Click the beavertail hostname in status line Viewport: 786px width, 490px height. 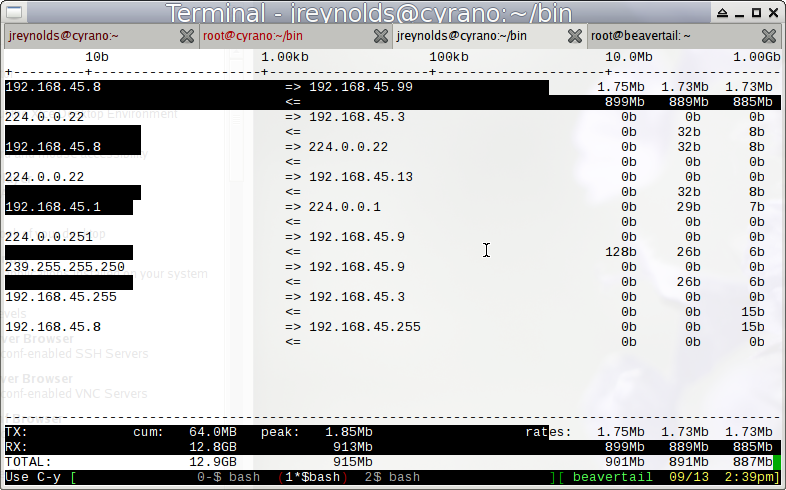click(x=613, y=478)
